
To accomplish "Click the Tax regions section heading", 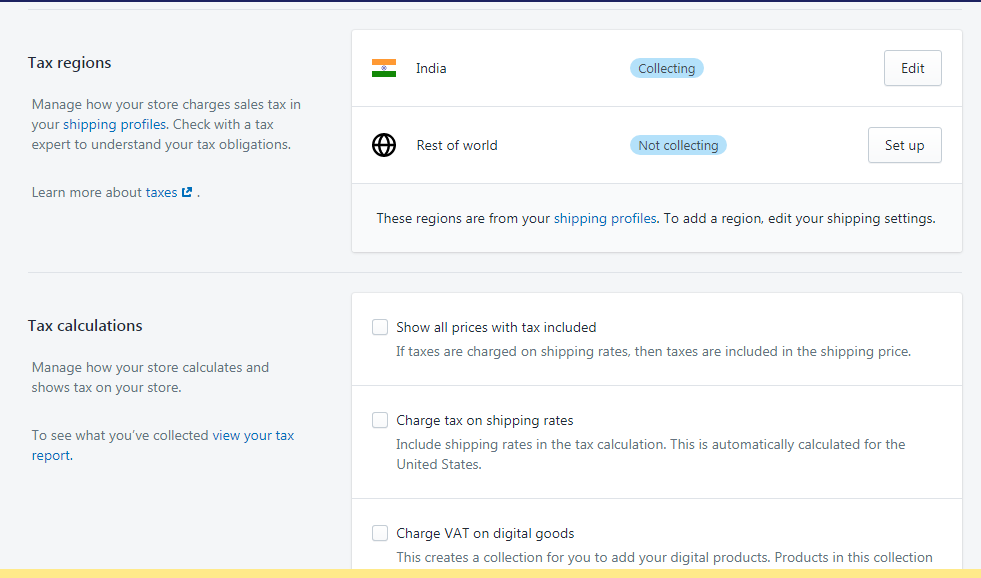I will click(x=70, y=63).
